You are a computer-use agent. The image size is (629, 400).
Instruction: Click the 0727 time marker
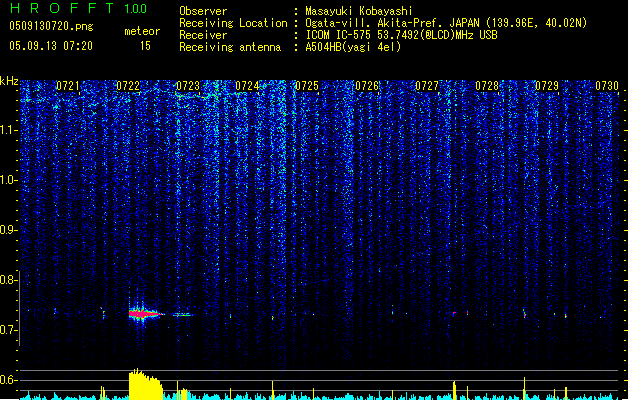[427, 86]
